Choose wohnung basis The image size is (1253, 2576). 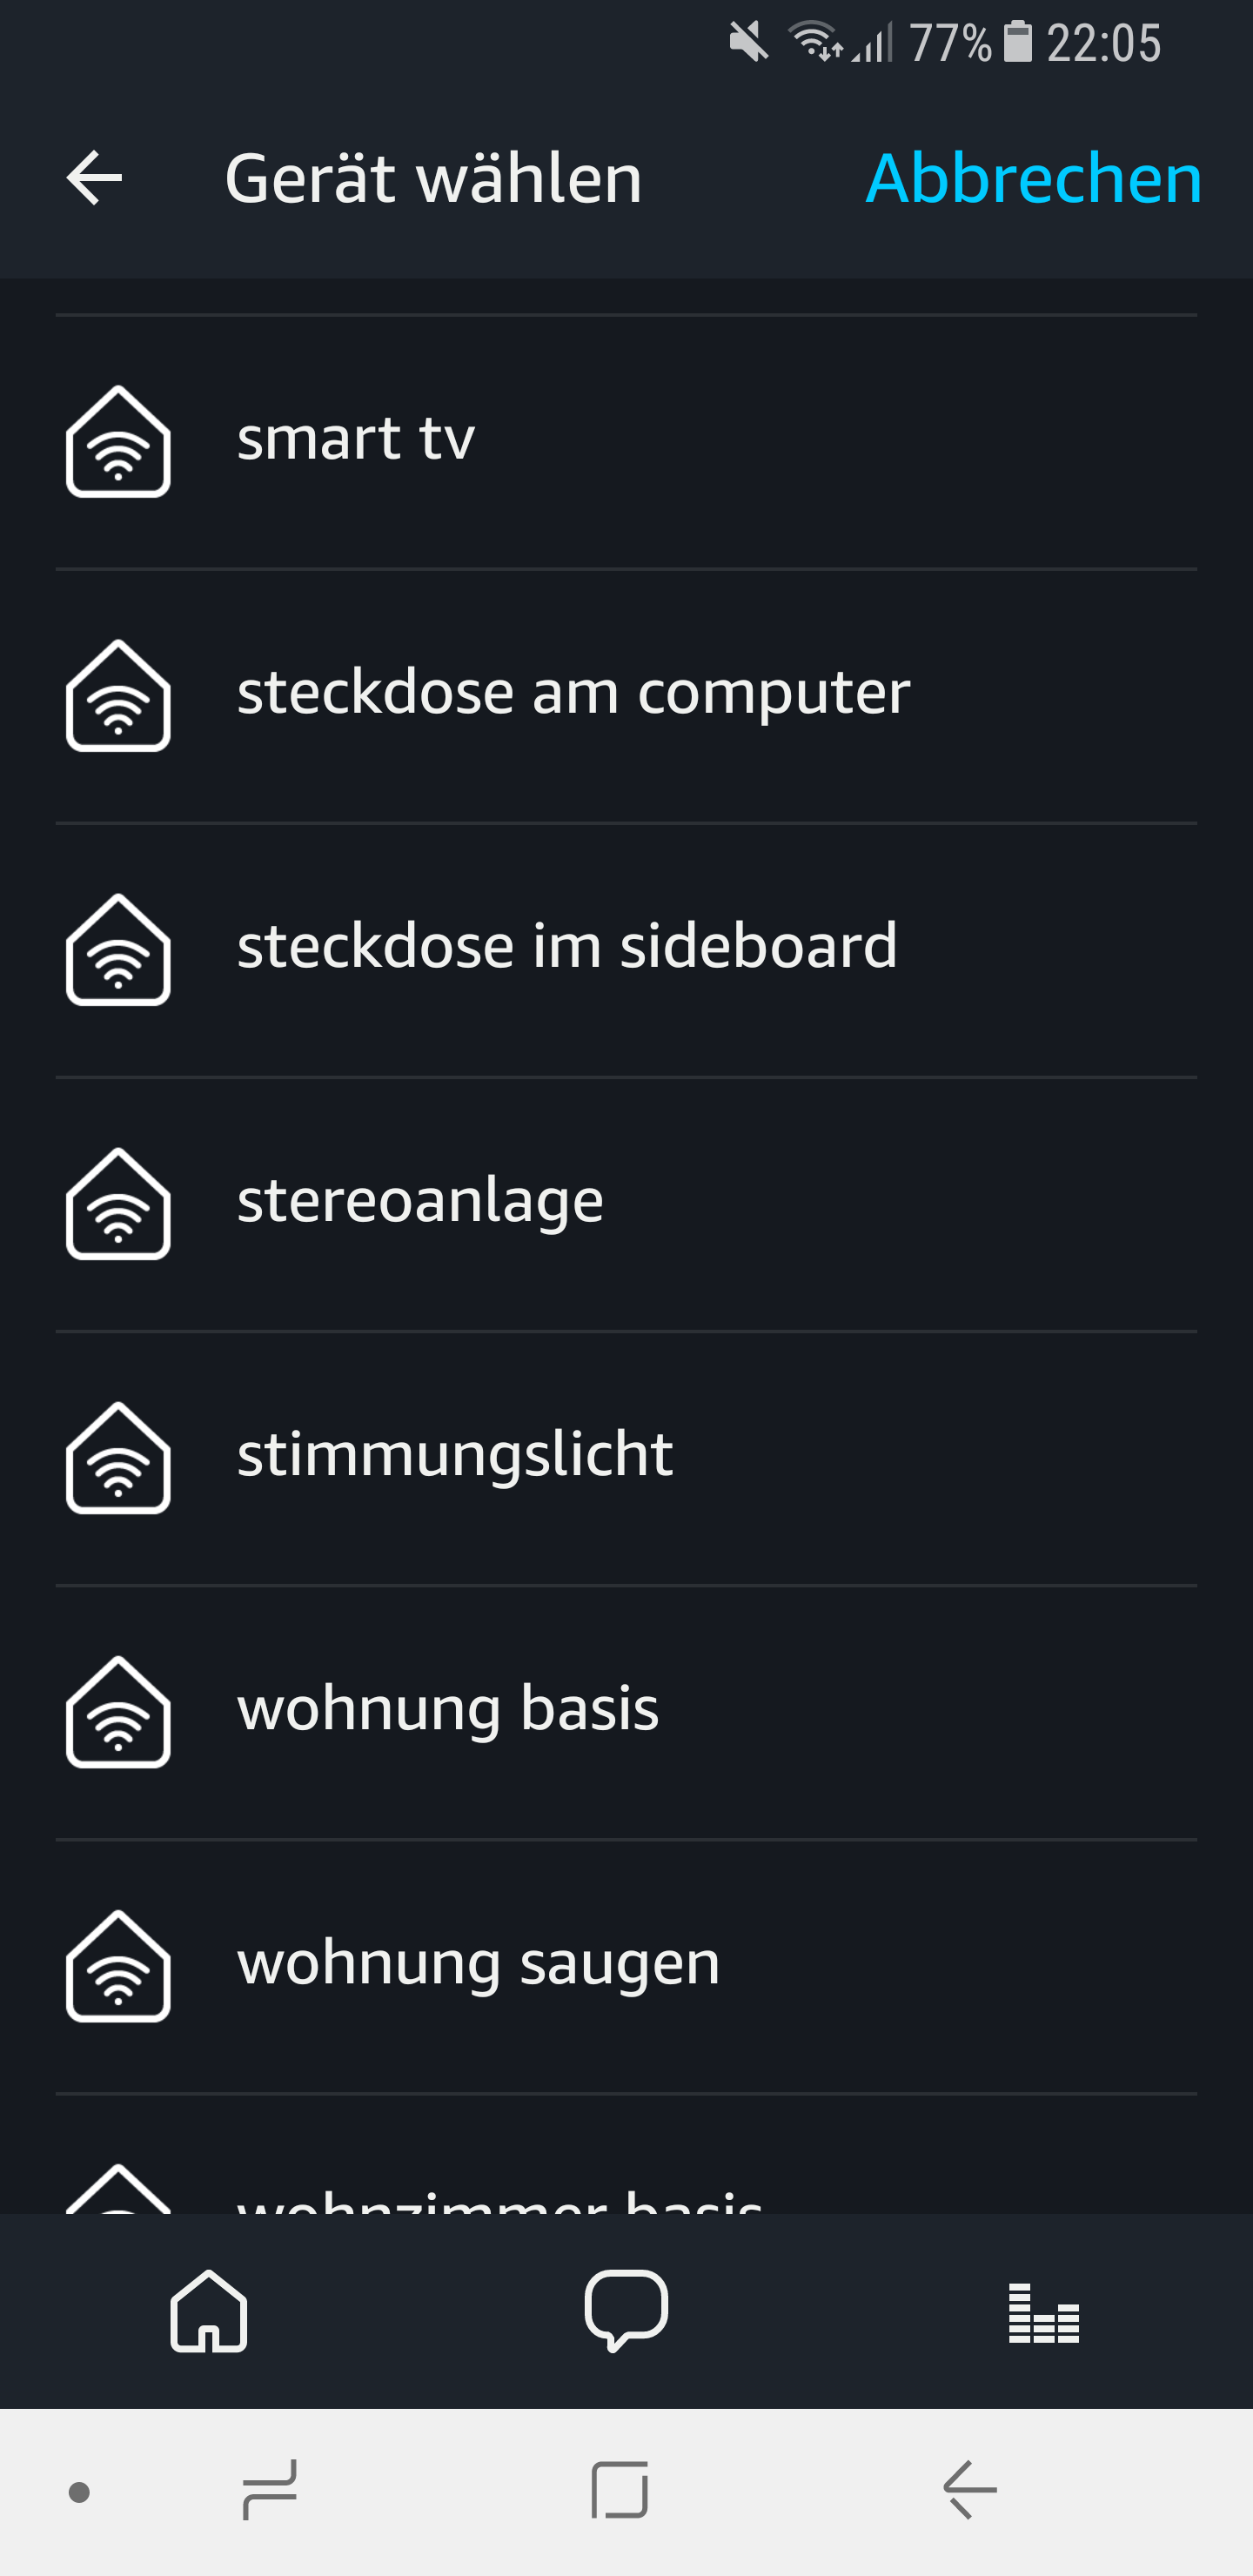448,1708
